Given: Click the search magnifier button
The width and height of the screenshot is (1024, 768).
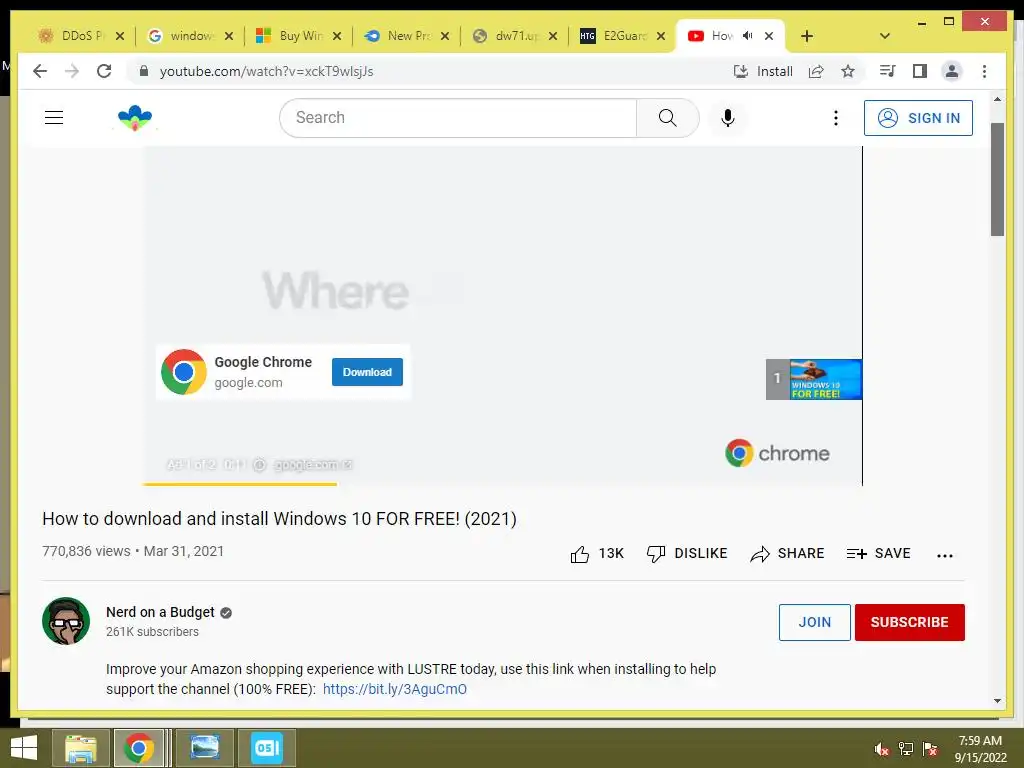Looking at the screenshot, I should tap(667, 118).
